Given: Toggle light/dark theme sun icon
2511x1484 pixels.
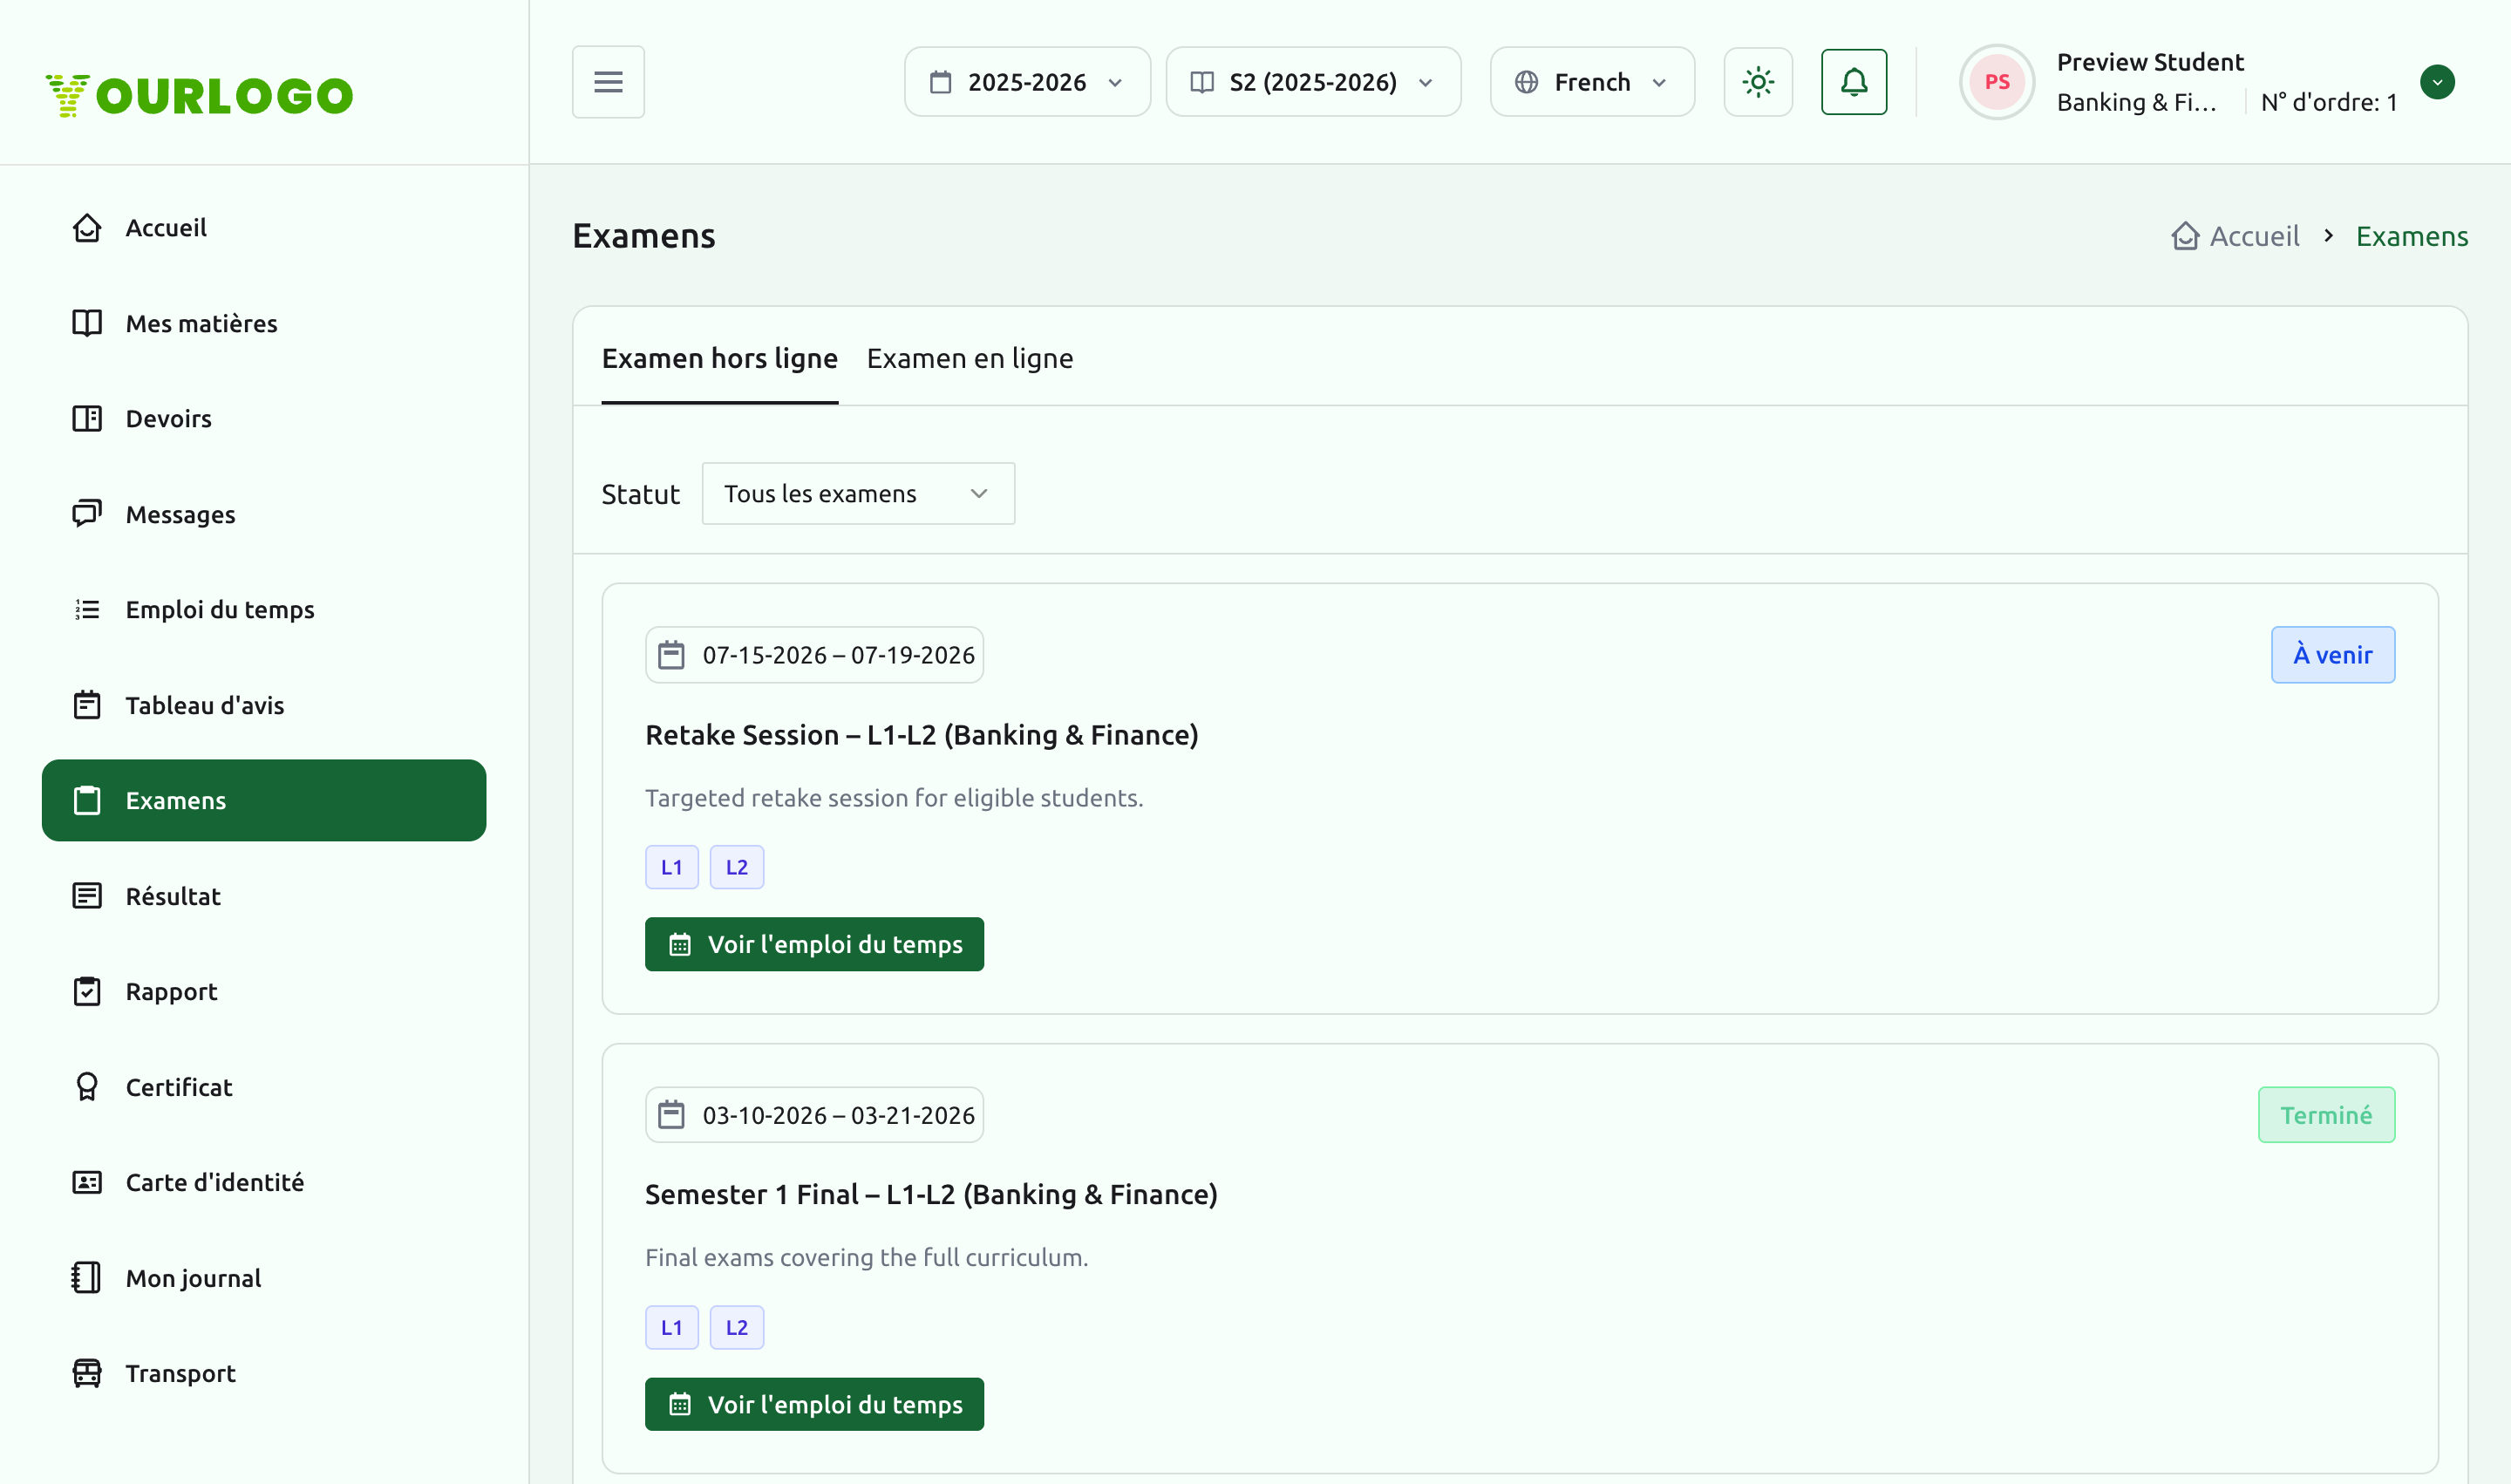Looking at the screenshot, I should pos(1758,82).
